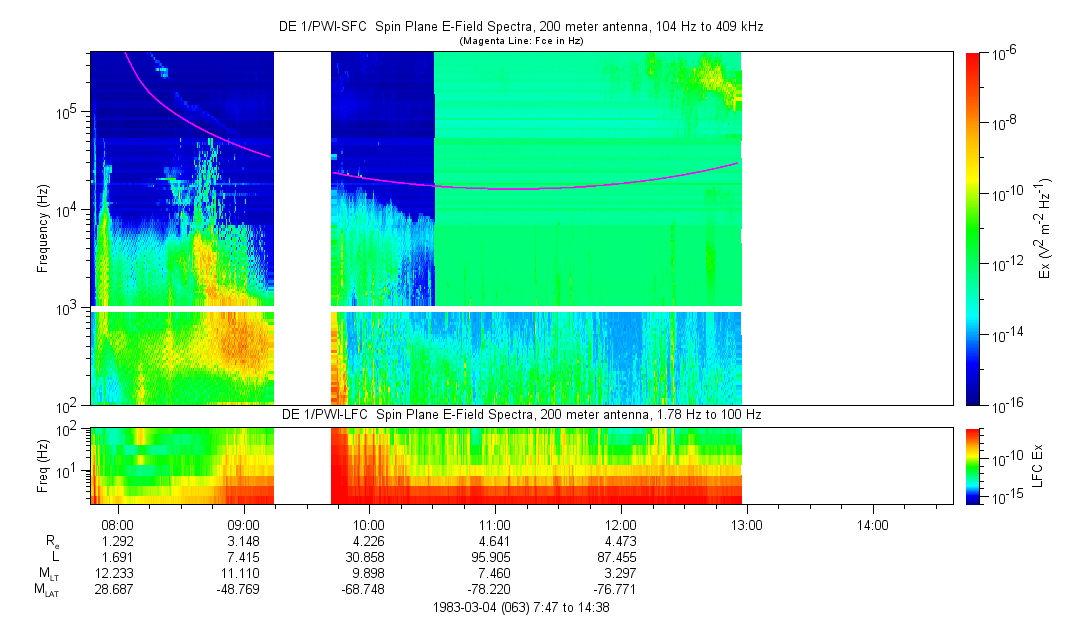Click the Ex units label beside colorbar

(x=1044, y=229)
